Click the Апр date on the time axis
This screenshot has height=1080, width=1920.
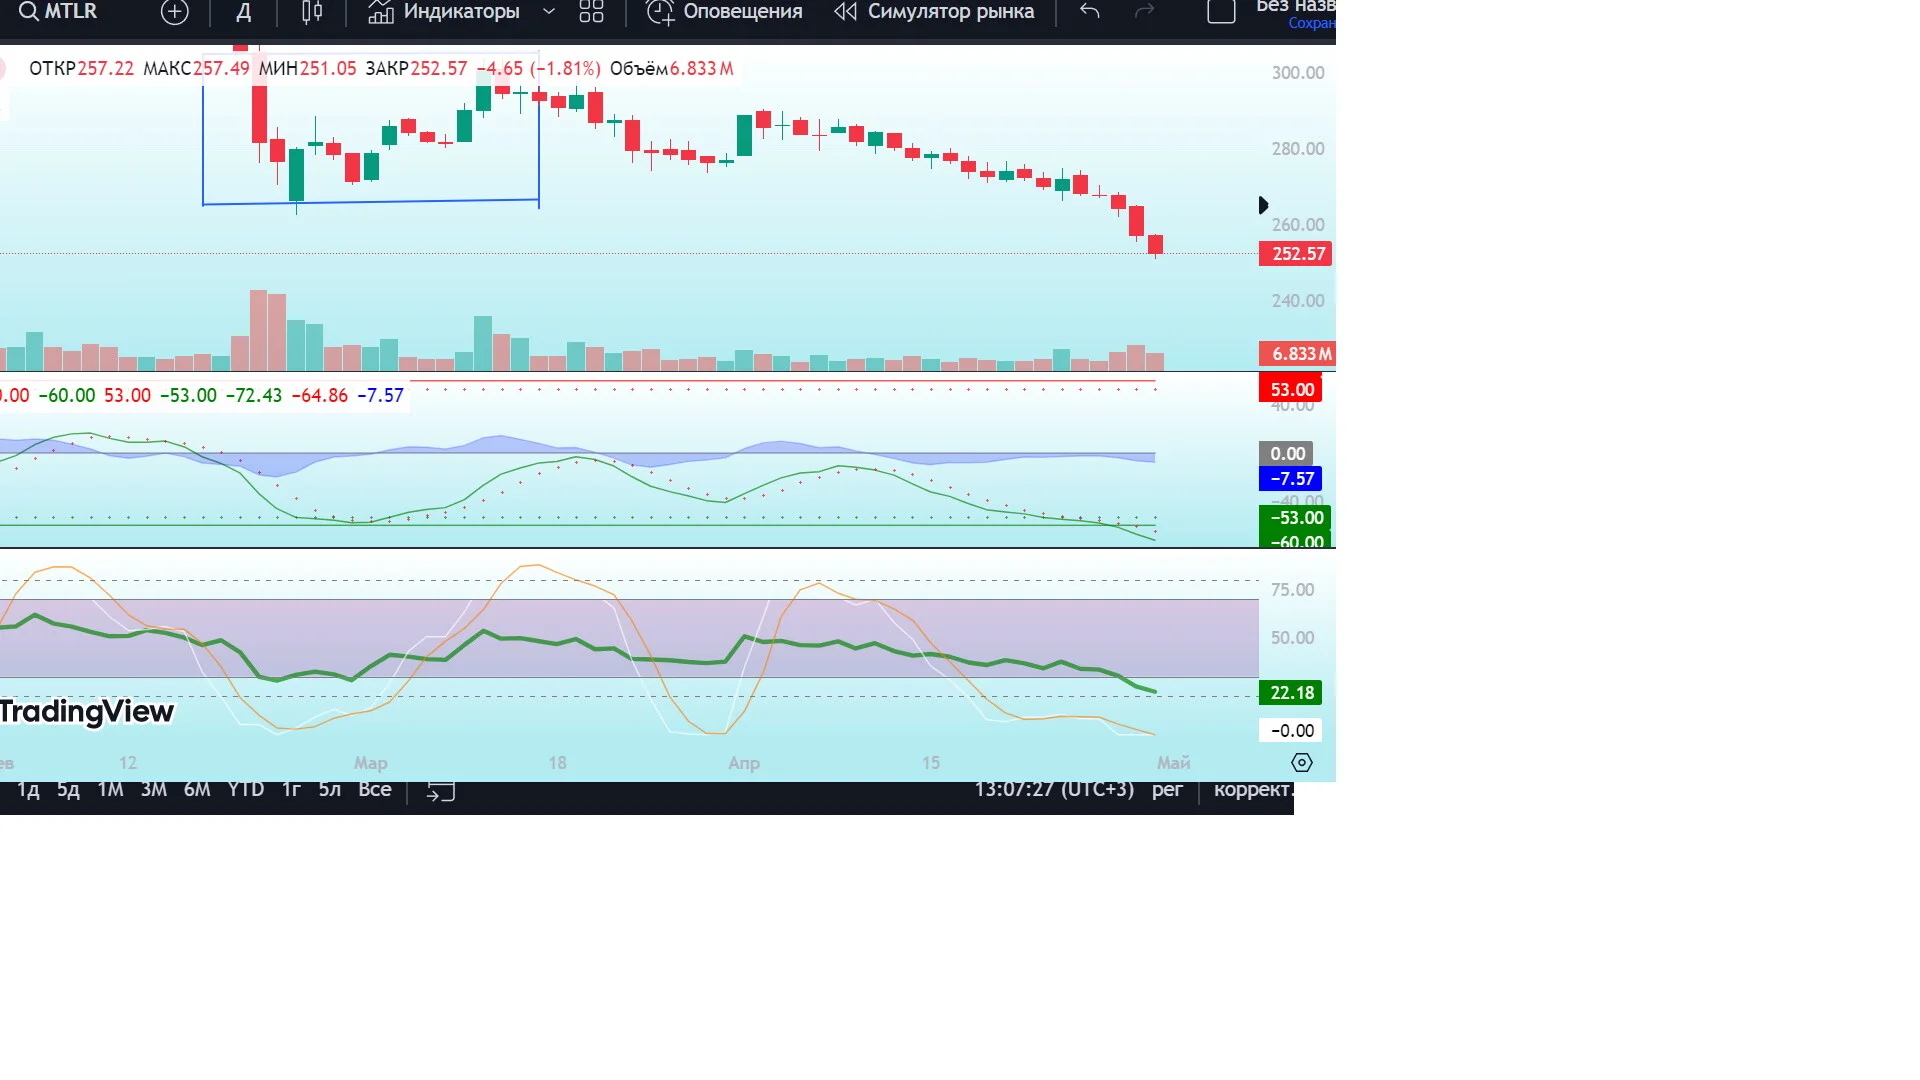coord(744,763)
